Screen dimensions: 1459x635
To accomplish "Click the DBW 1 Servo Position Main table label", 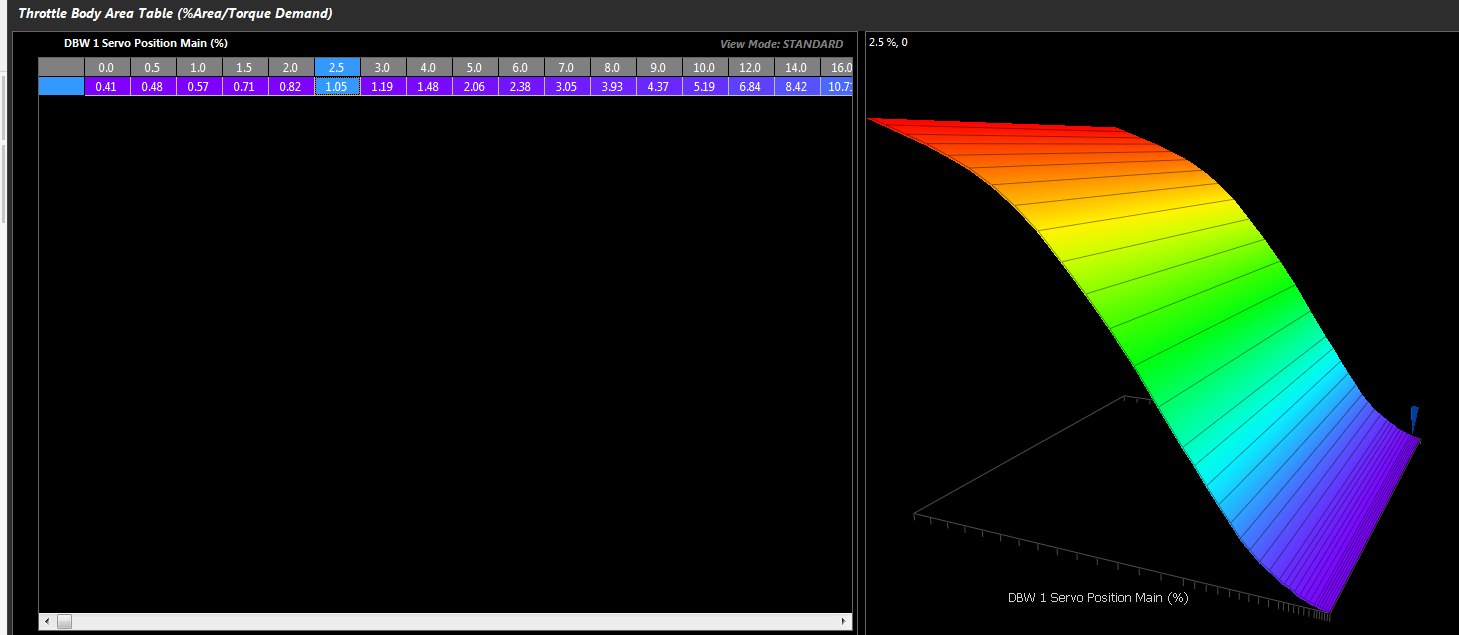I will 146,43.
